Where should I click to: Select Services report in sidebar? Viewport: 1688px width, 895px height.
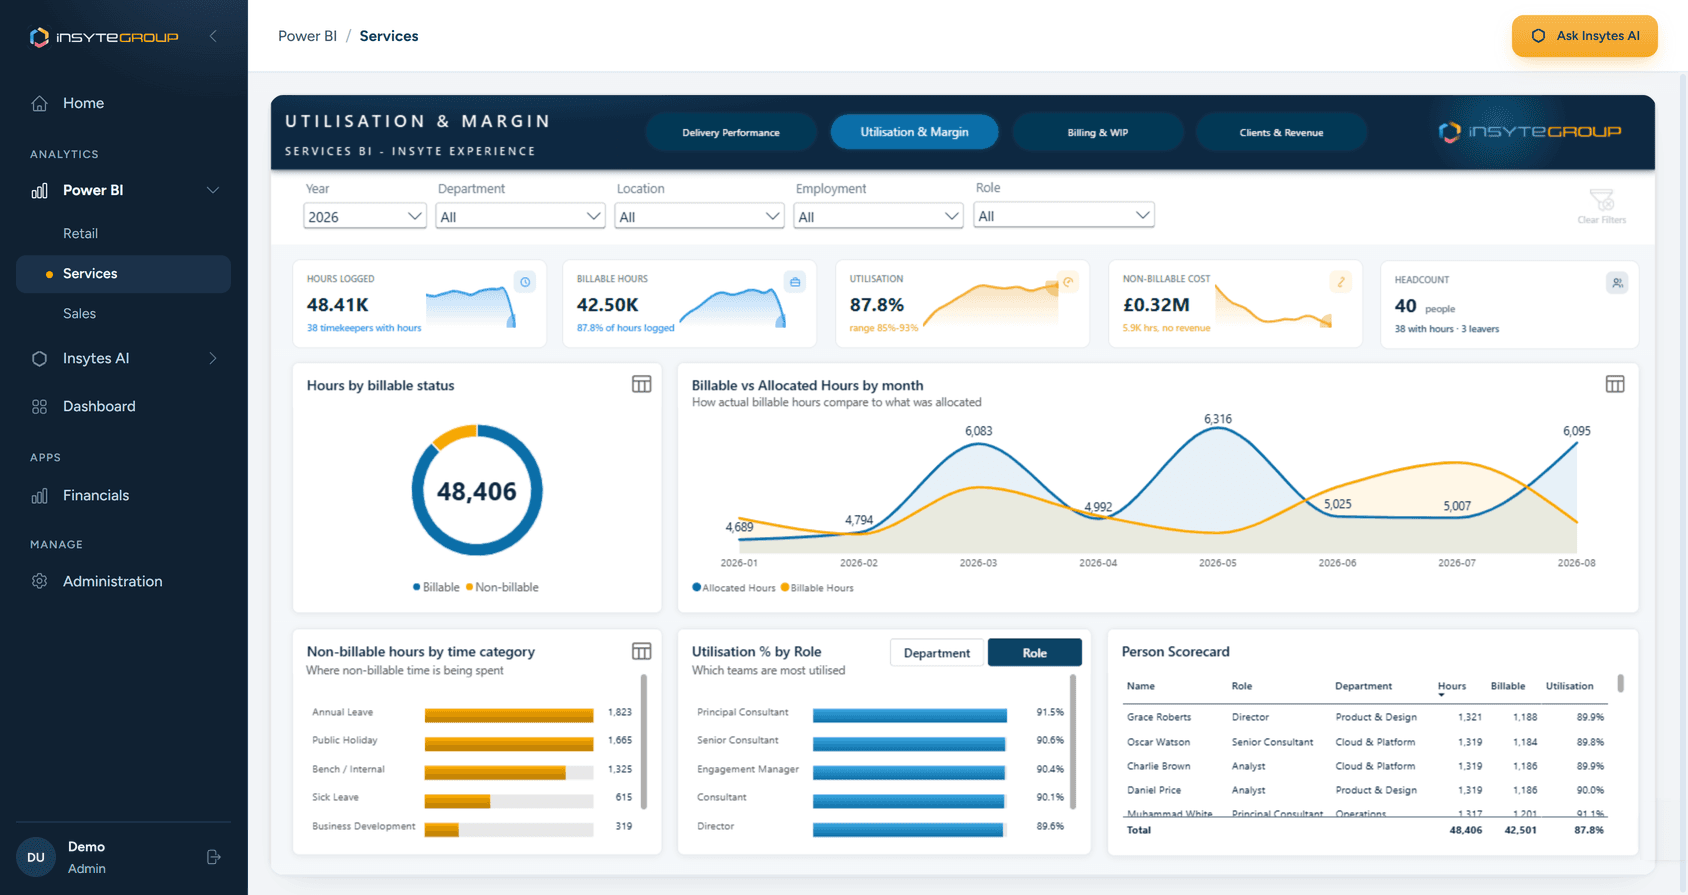(123, 273)
